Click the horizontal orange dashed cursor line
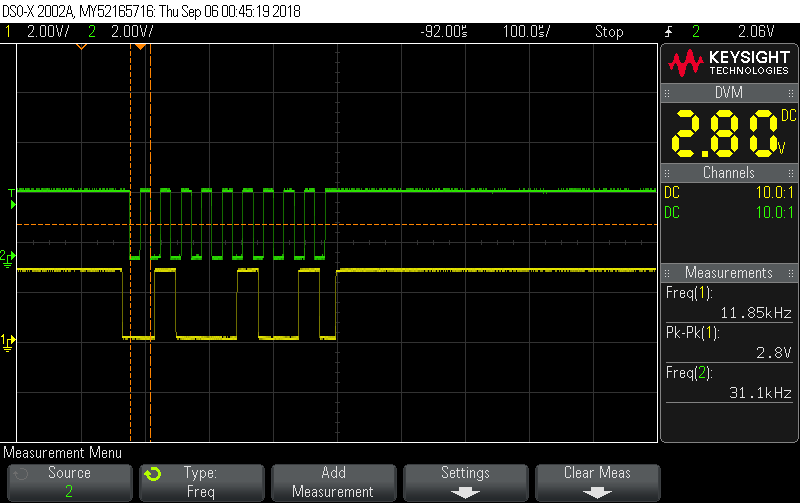Viewport: 800px width, 503px height. click(337, 224)
